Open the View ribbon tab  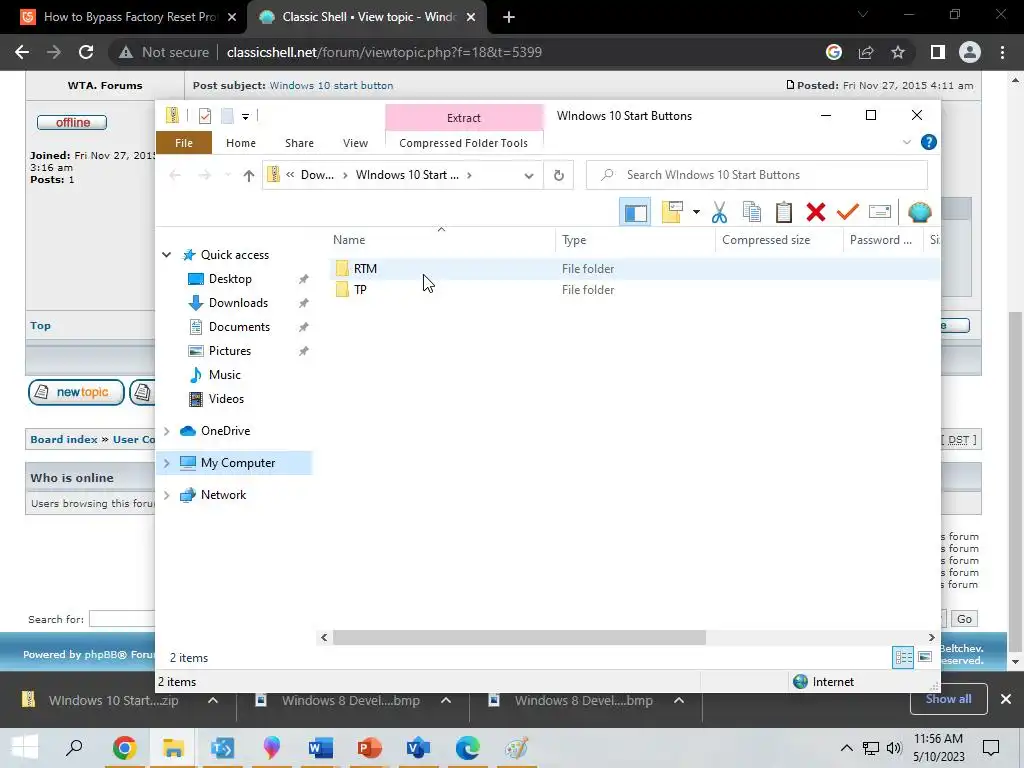355,143
